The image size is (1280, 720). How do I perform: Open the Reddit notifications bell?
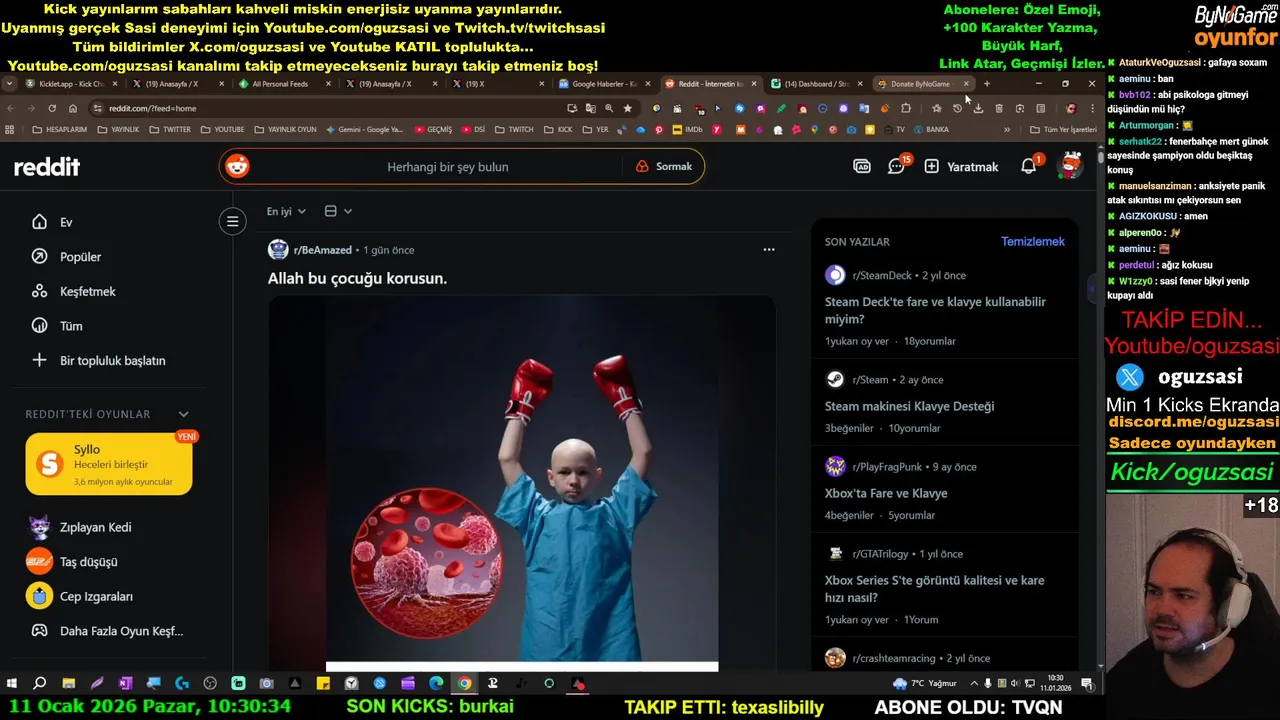tap(1029, 166)
